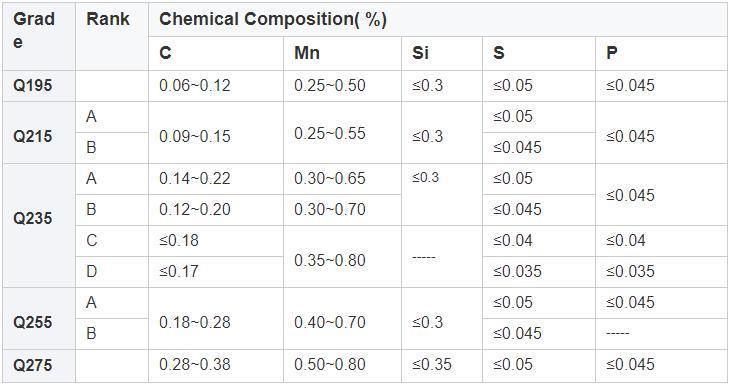Select the ≤0.35 silicon cell for Q275
732x386 pixels.
(442, 365)
